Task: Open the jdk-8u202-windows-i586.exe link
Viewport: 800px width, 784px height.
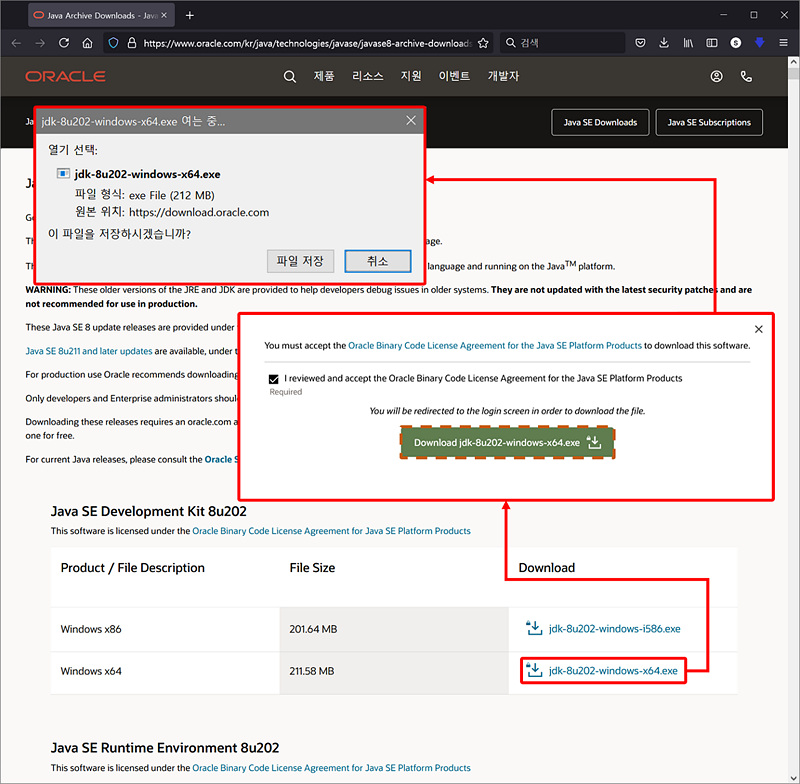Action: 614,629
